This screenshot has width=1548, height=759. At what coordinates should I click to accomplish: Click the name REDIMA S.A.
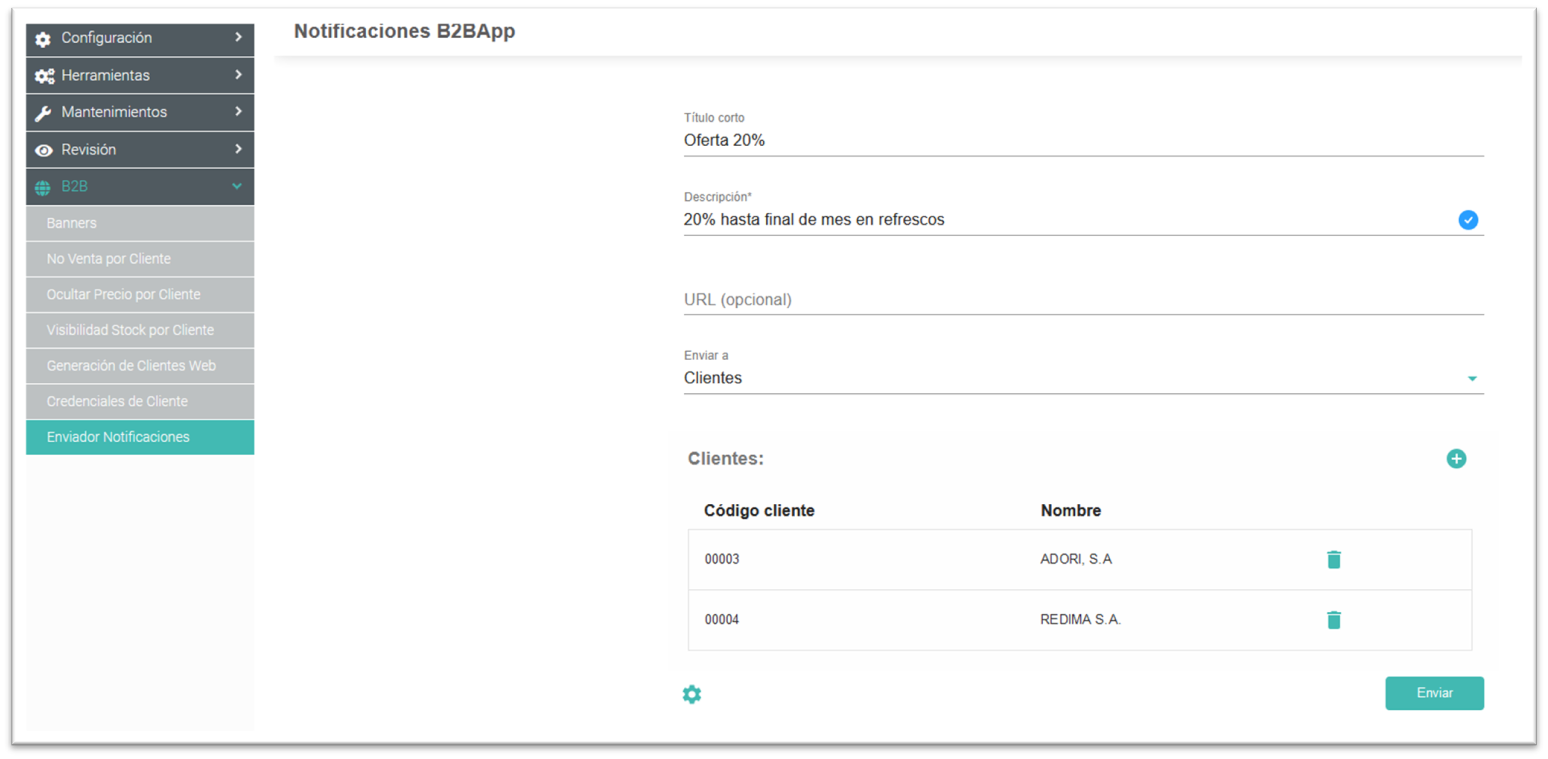tap(1081, 620)
